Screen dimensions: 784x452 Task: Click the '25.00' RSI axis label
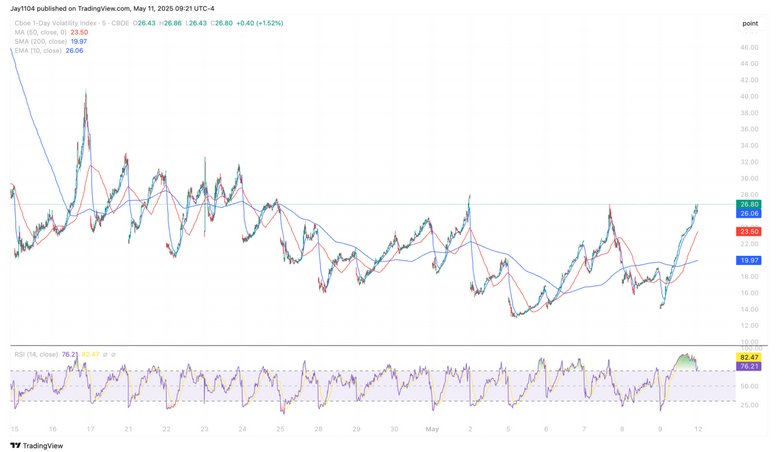click(x=749, y=405)
